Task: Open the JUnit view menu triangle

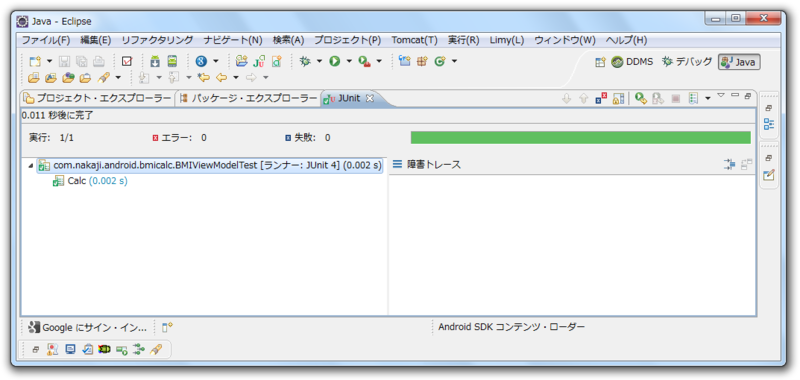Action: click(x=721, y=95)
